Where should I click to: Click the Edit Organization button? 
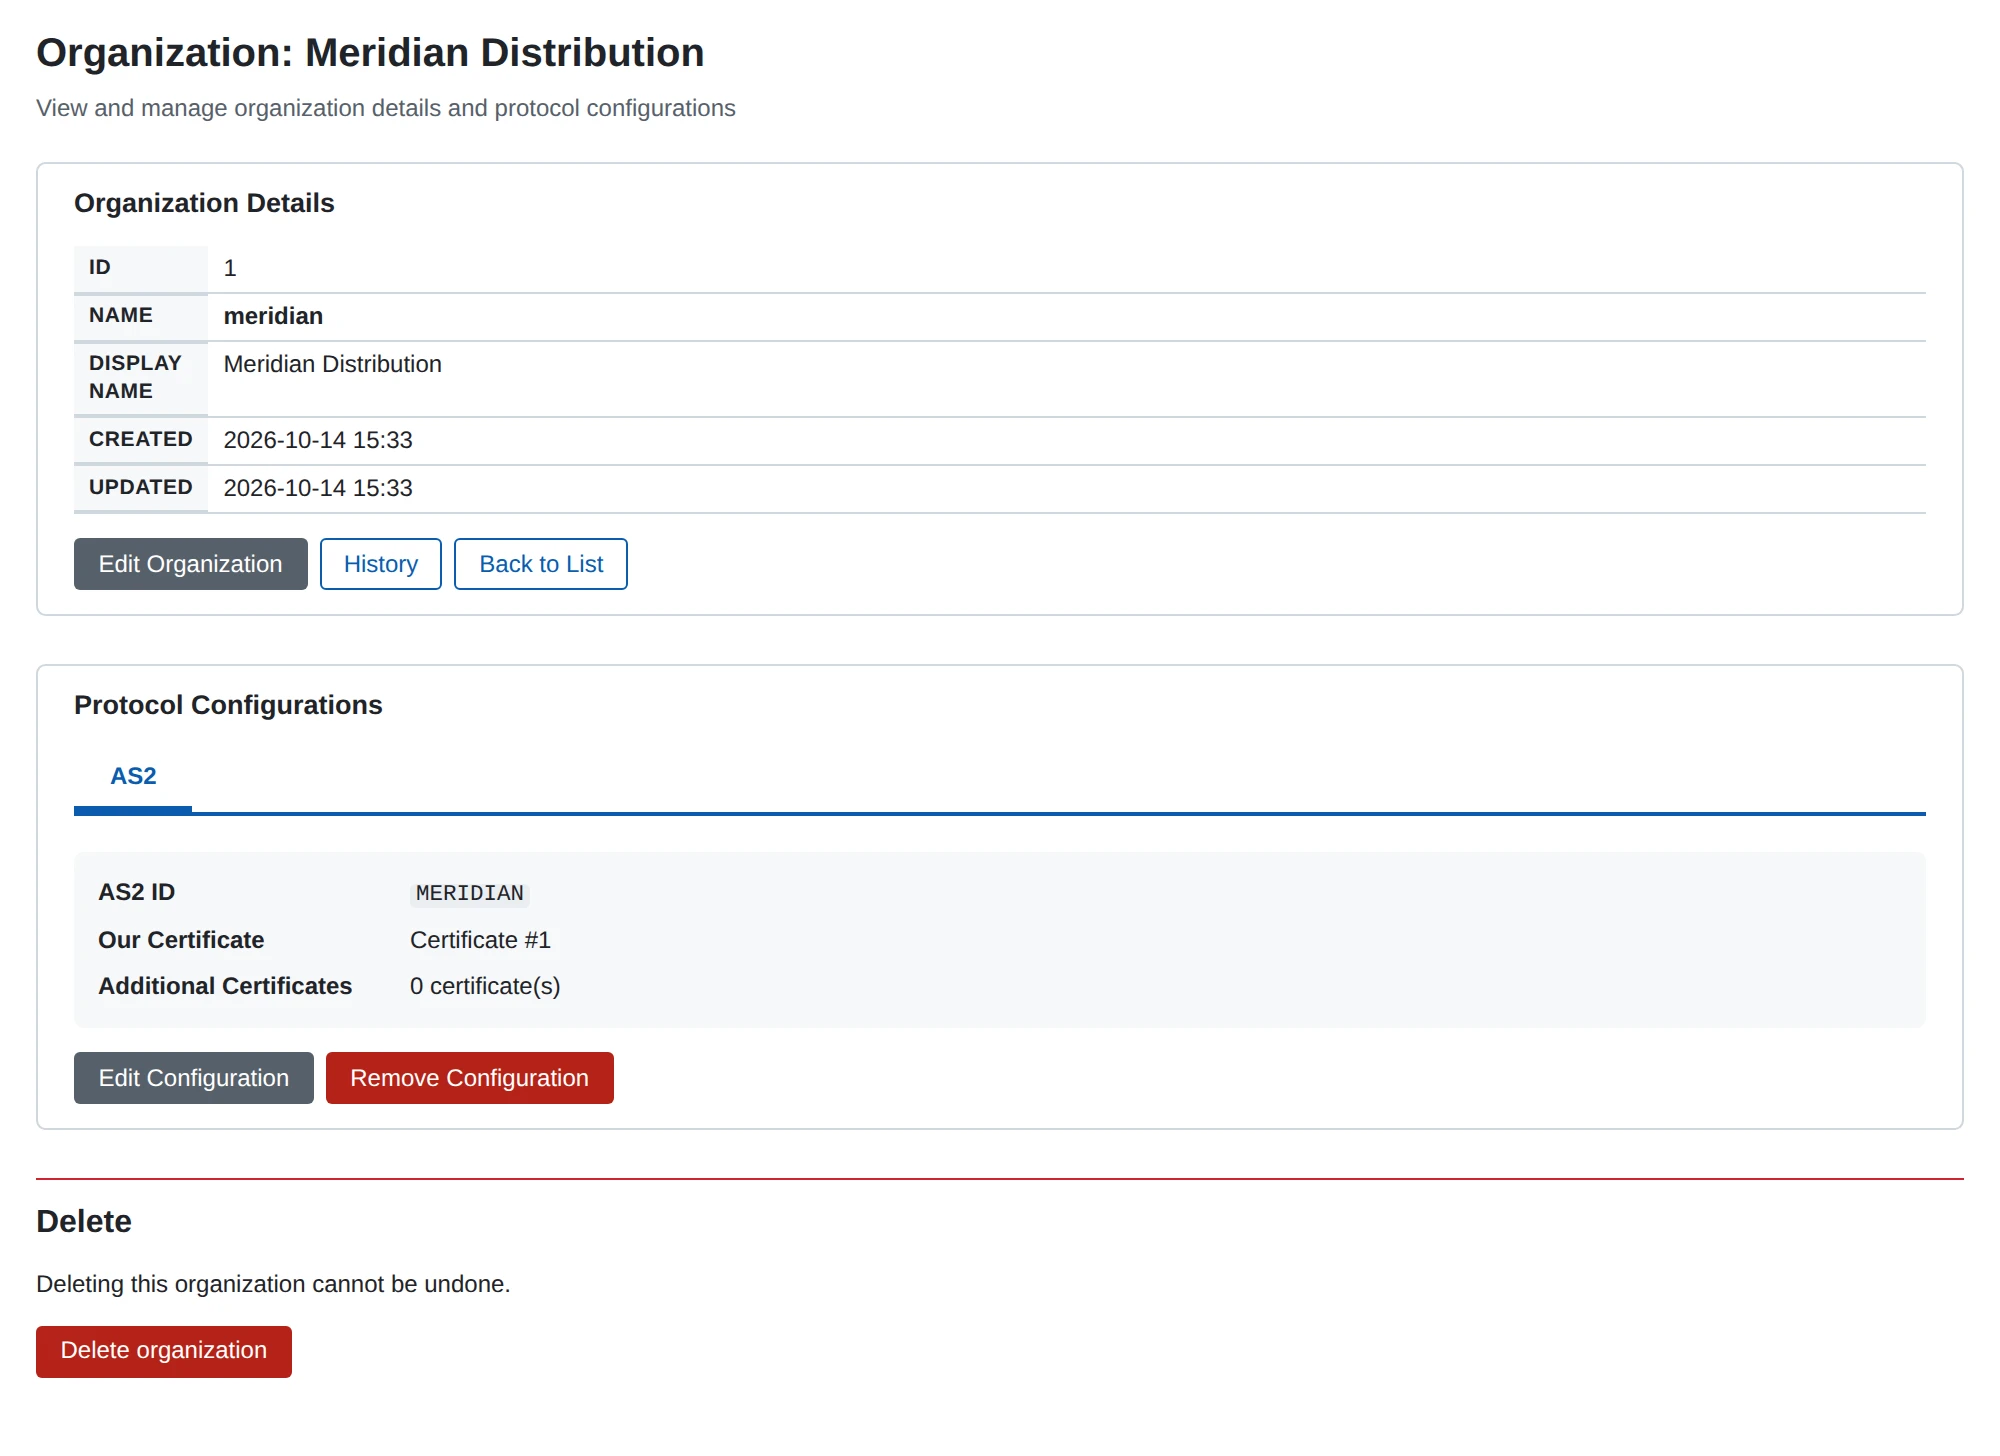(190, 564)
